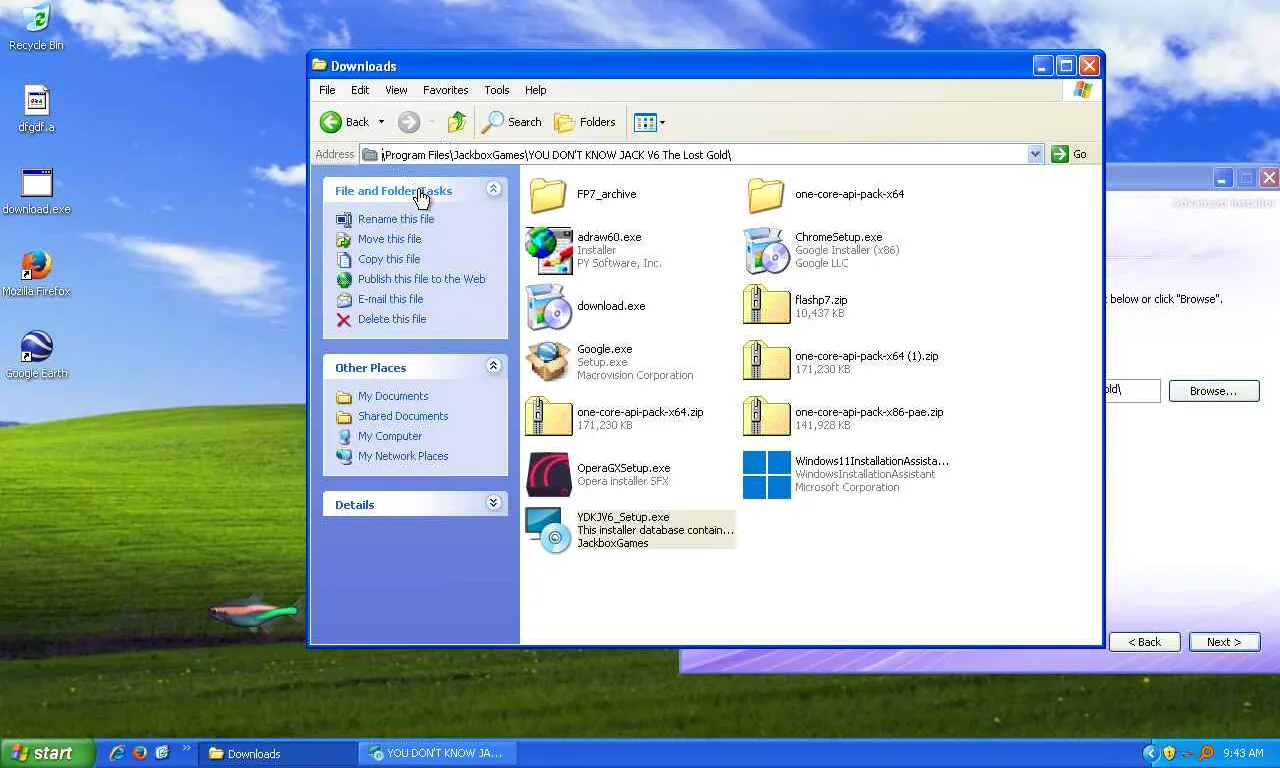
Task: Launch Internet Explorer from Quick Launch
Action: [x=117, y=753]
